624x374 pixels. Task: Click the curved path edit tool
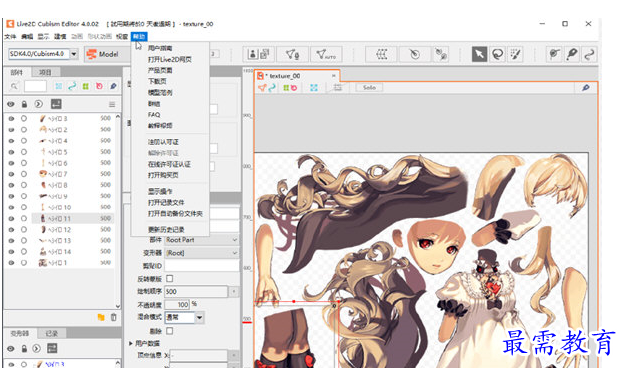(589, 54)
